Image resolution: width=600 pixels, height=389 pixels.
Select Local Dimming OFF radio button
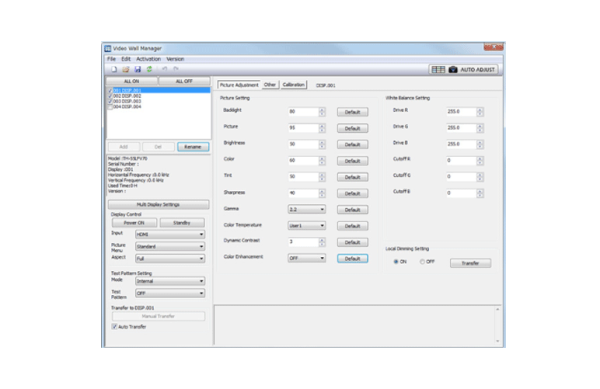click(422, 262)
